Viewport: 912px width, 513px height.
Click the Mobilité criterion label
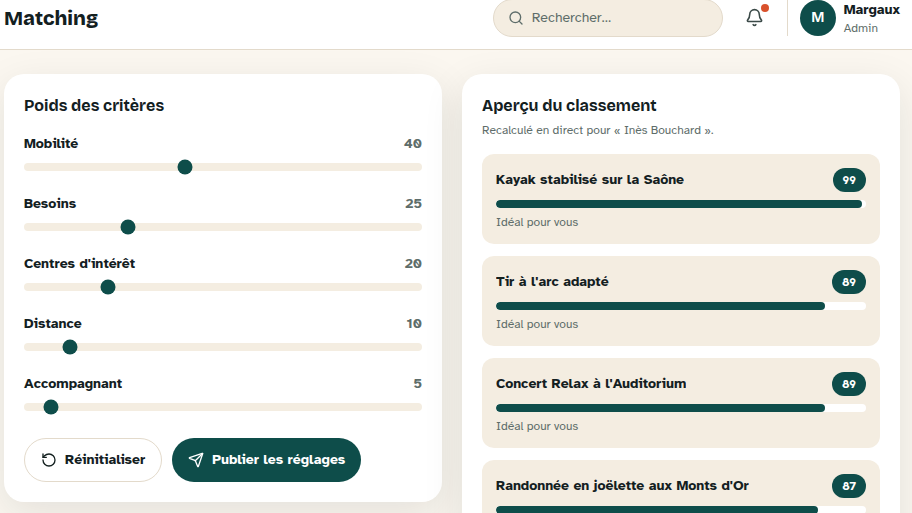(51, 144)
